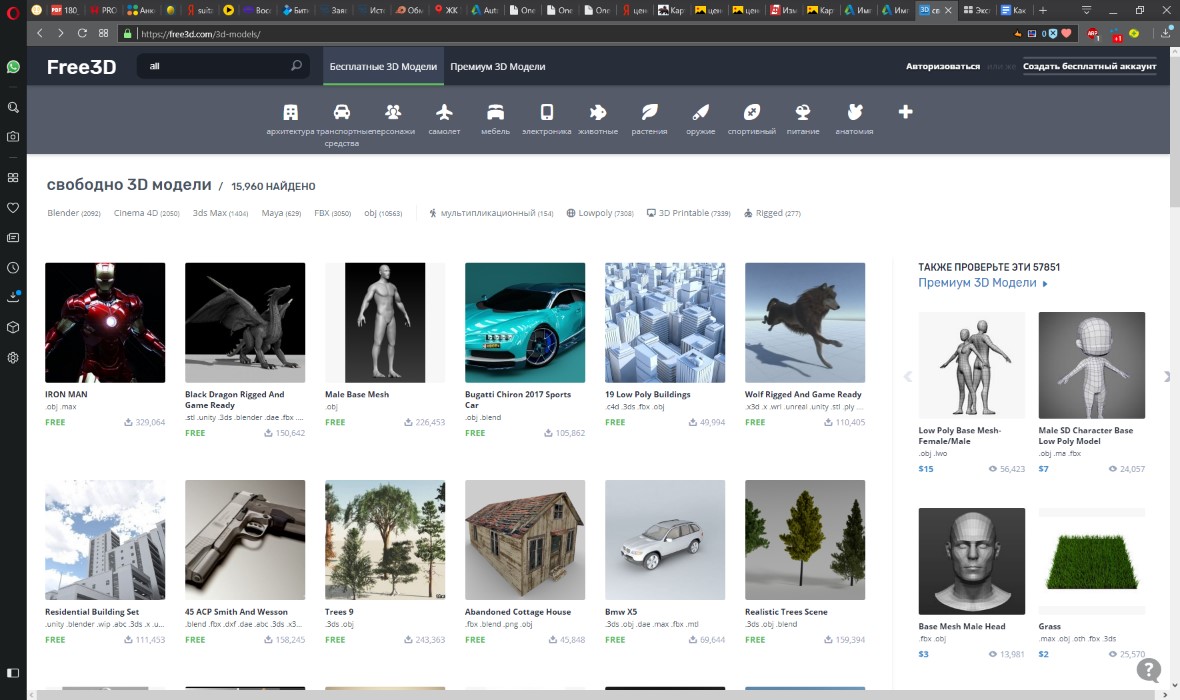This screenshot has height=700, width=1180.
Task: Open extensions cube in Opera sidebar
Action: pyautogui.click(x=13, y=327)
